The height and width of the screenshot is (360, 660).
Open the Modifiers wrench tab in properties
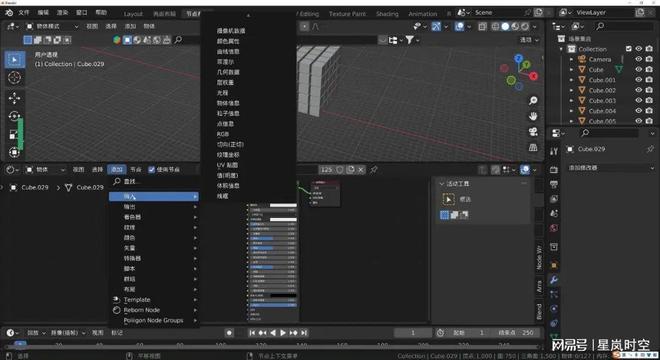554,280
